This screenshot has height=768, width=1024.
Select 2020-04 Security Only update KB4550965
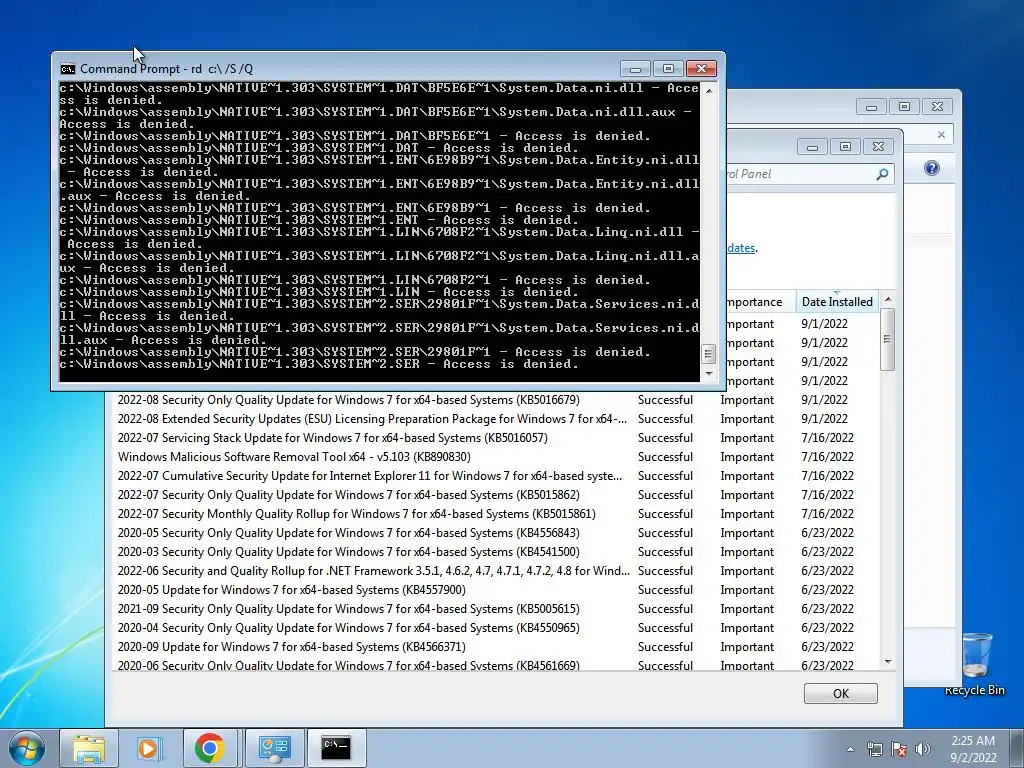coord(494,627)
